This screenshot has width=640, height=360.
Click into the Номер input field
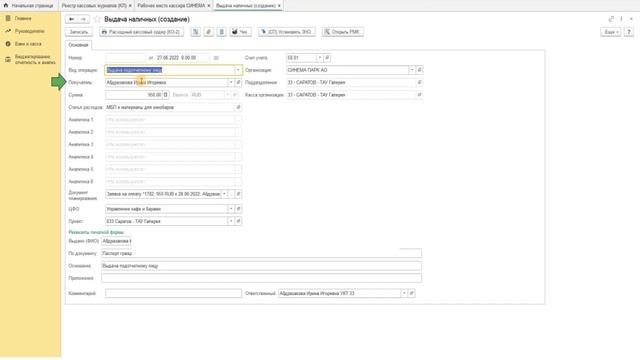tap(125, 58)
